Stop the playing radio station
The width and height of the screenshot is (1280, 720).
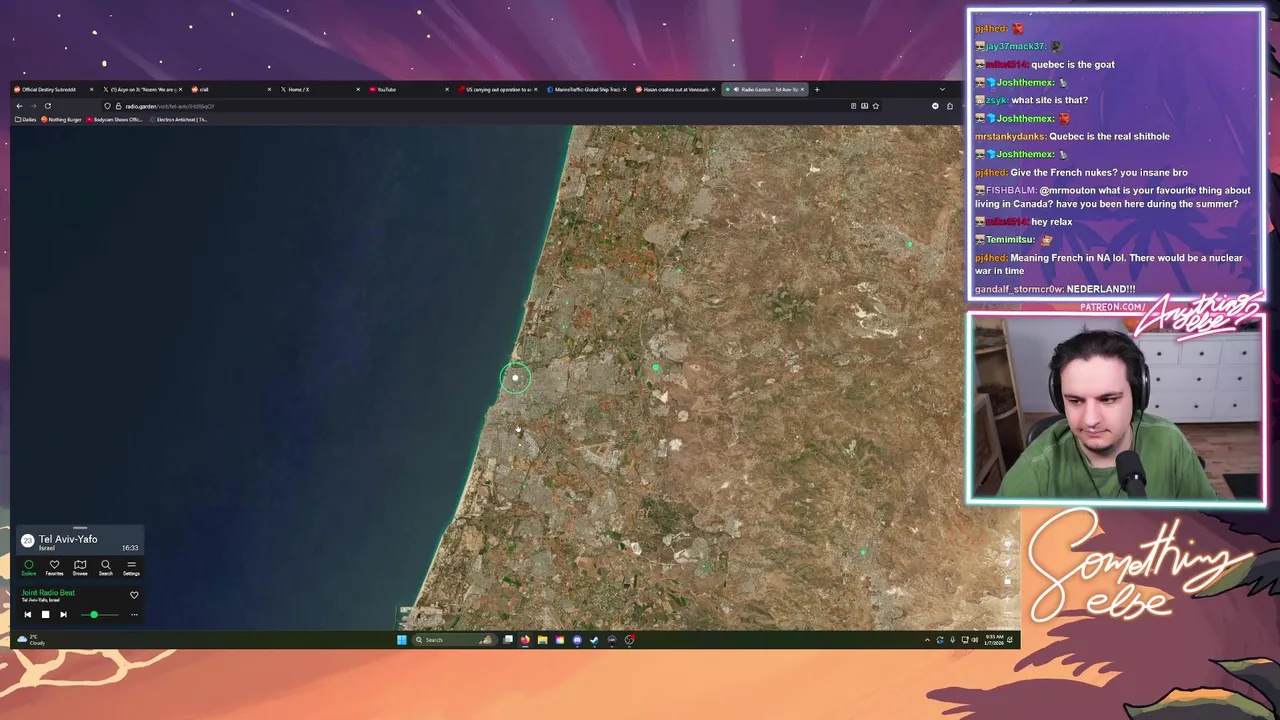[45, 614]
